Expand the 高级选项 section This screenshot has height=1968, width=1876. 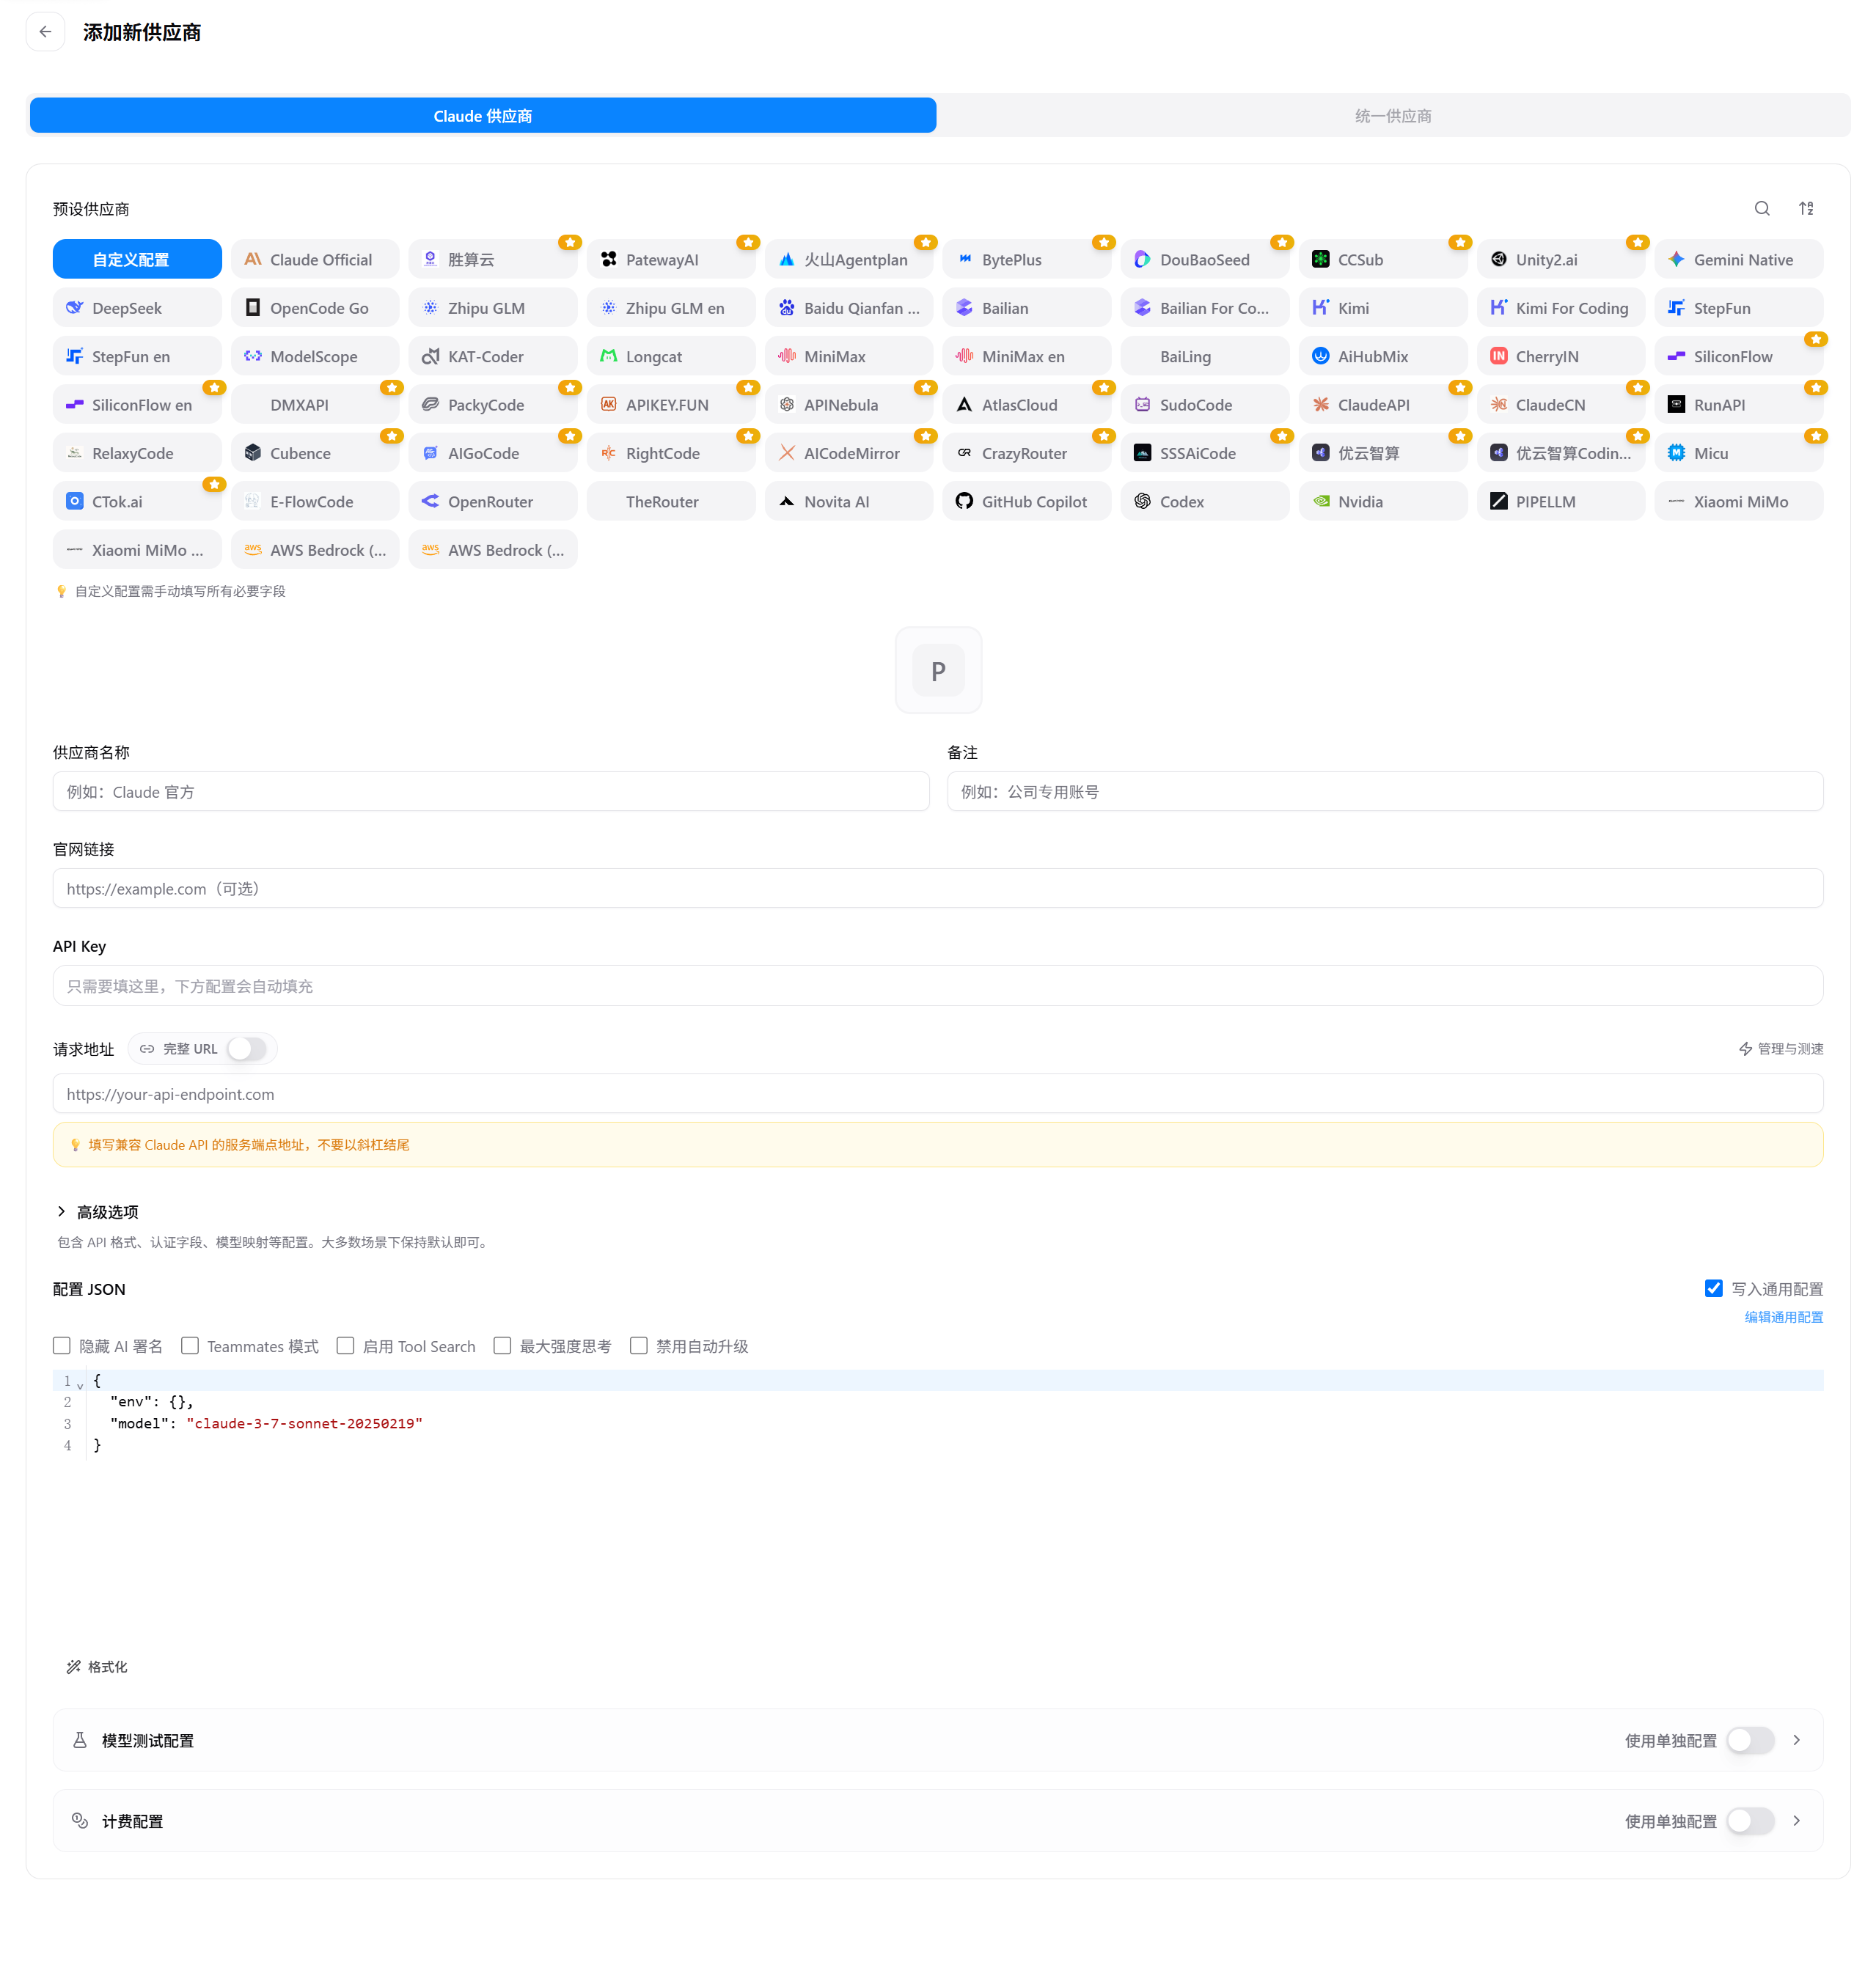pyautogui.click(x=98, y=1212)
